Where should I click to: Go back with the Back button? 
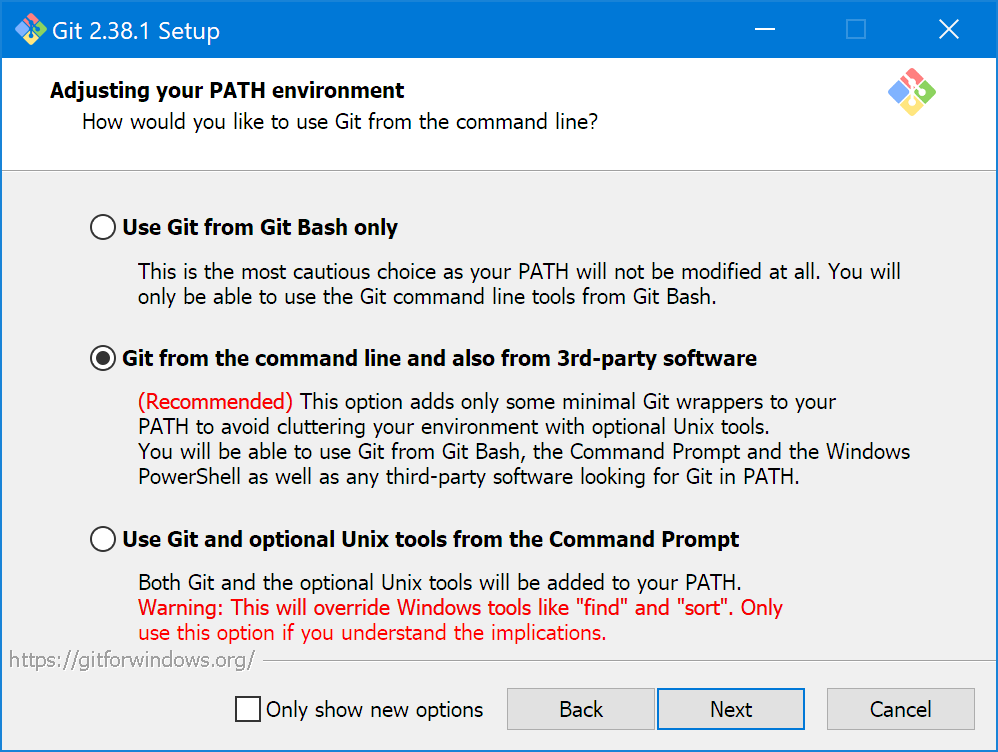[x=580, y=709]
